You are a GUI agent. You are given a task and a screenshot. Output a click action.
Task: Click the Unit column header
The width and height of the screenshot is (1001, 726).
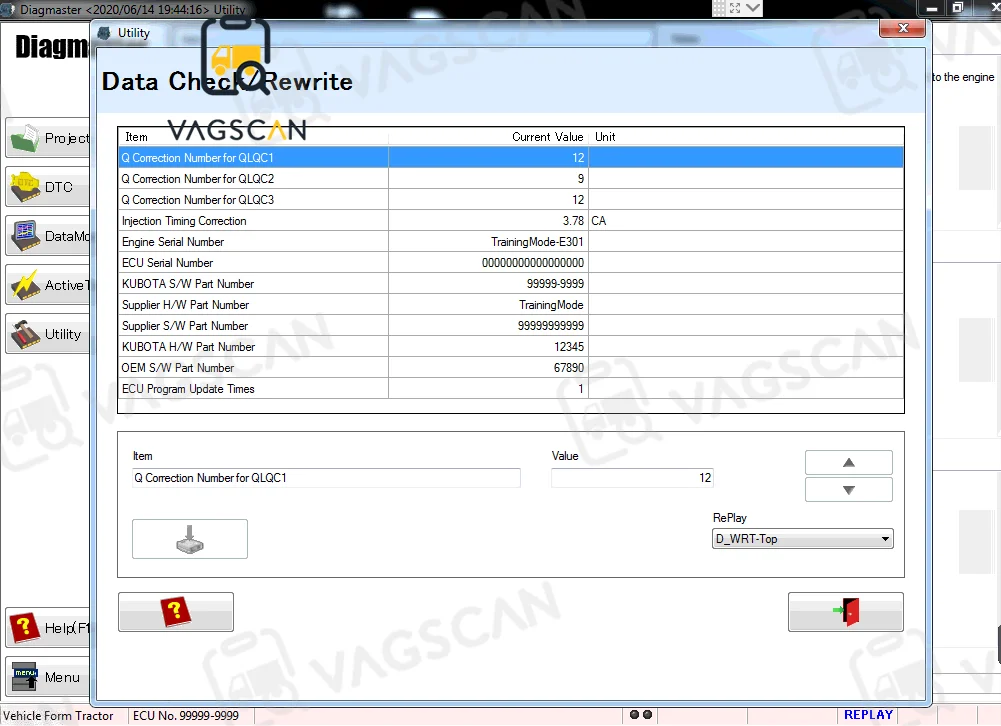point(746,137)
